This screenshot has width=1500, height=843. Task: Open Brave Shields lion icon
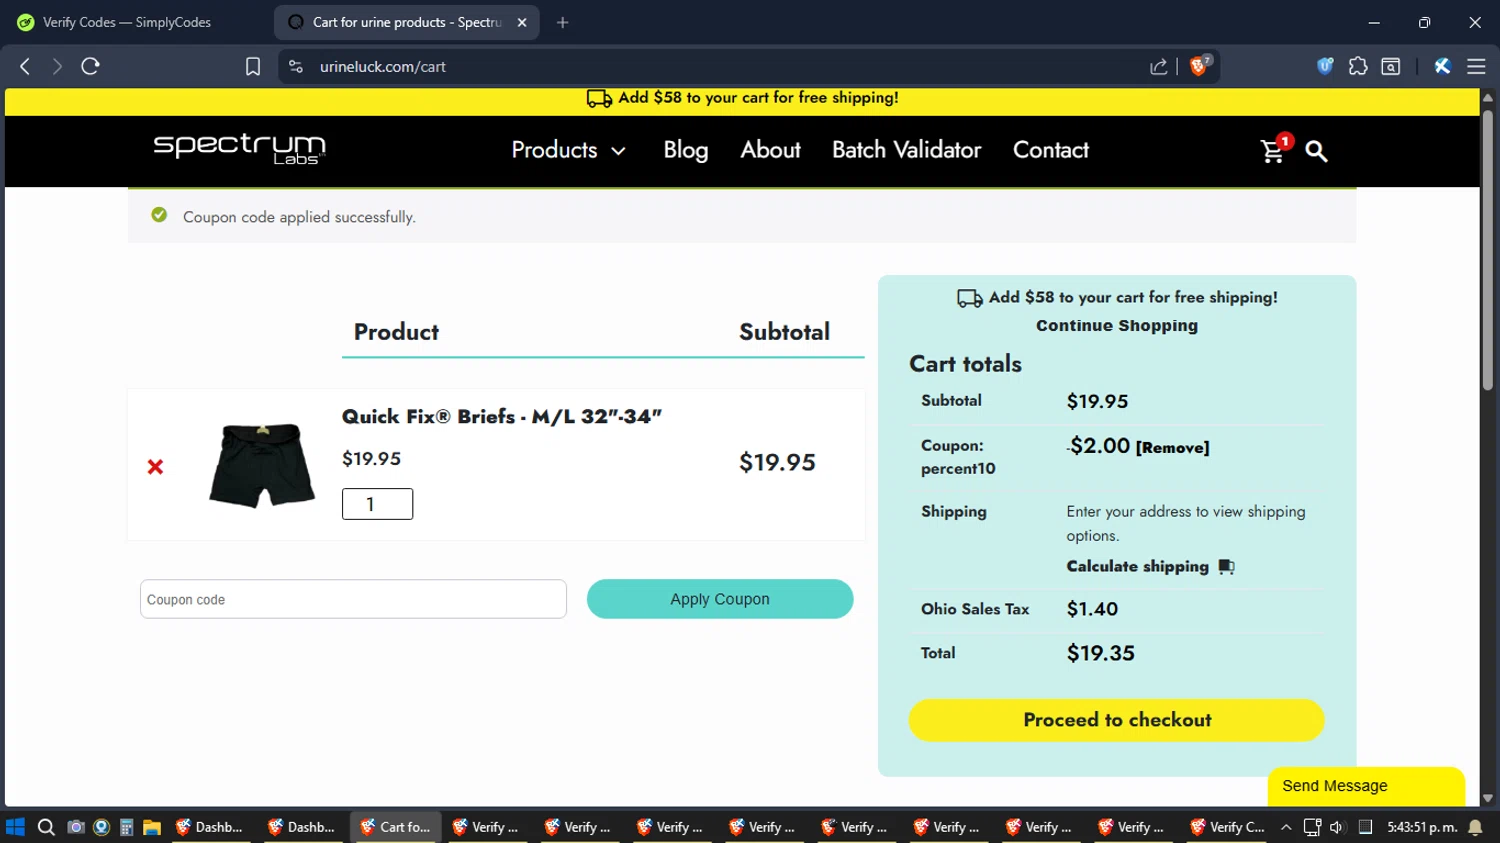coord(1199,66)
